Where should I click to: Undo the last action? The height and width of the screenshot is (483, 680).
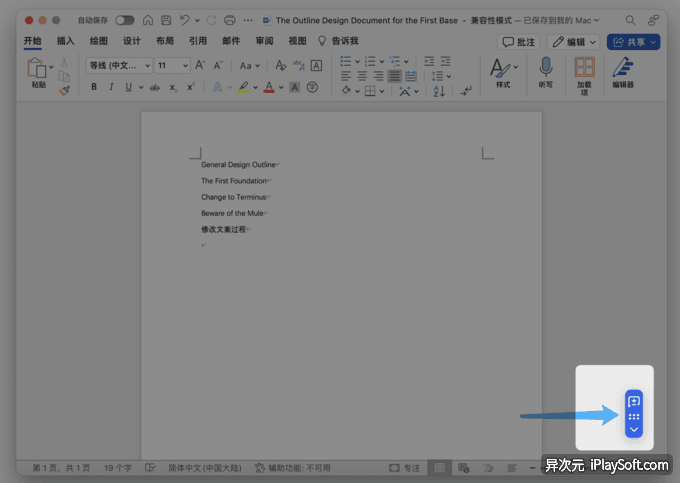click(185, 20)
